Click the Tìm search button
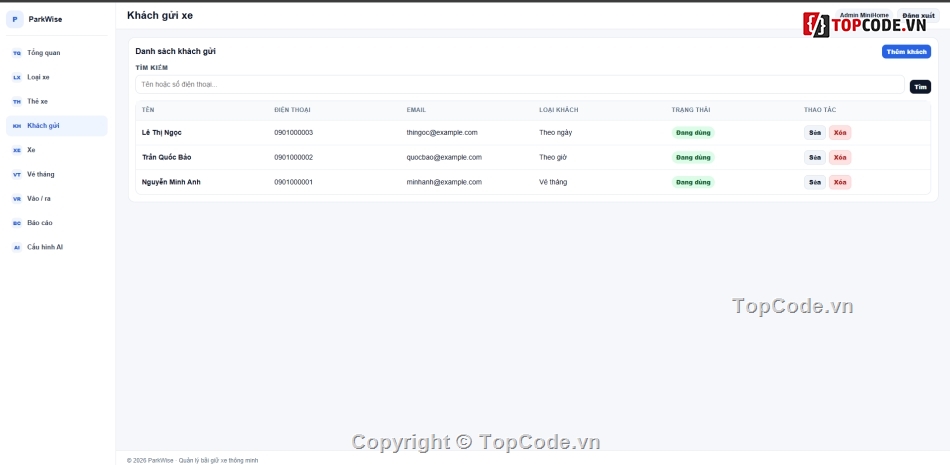This screenshot has width=950, height=465. coord(920,87)
